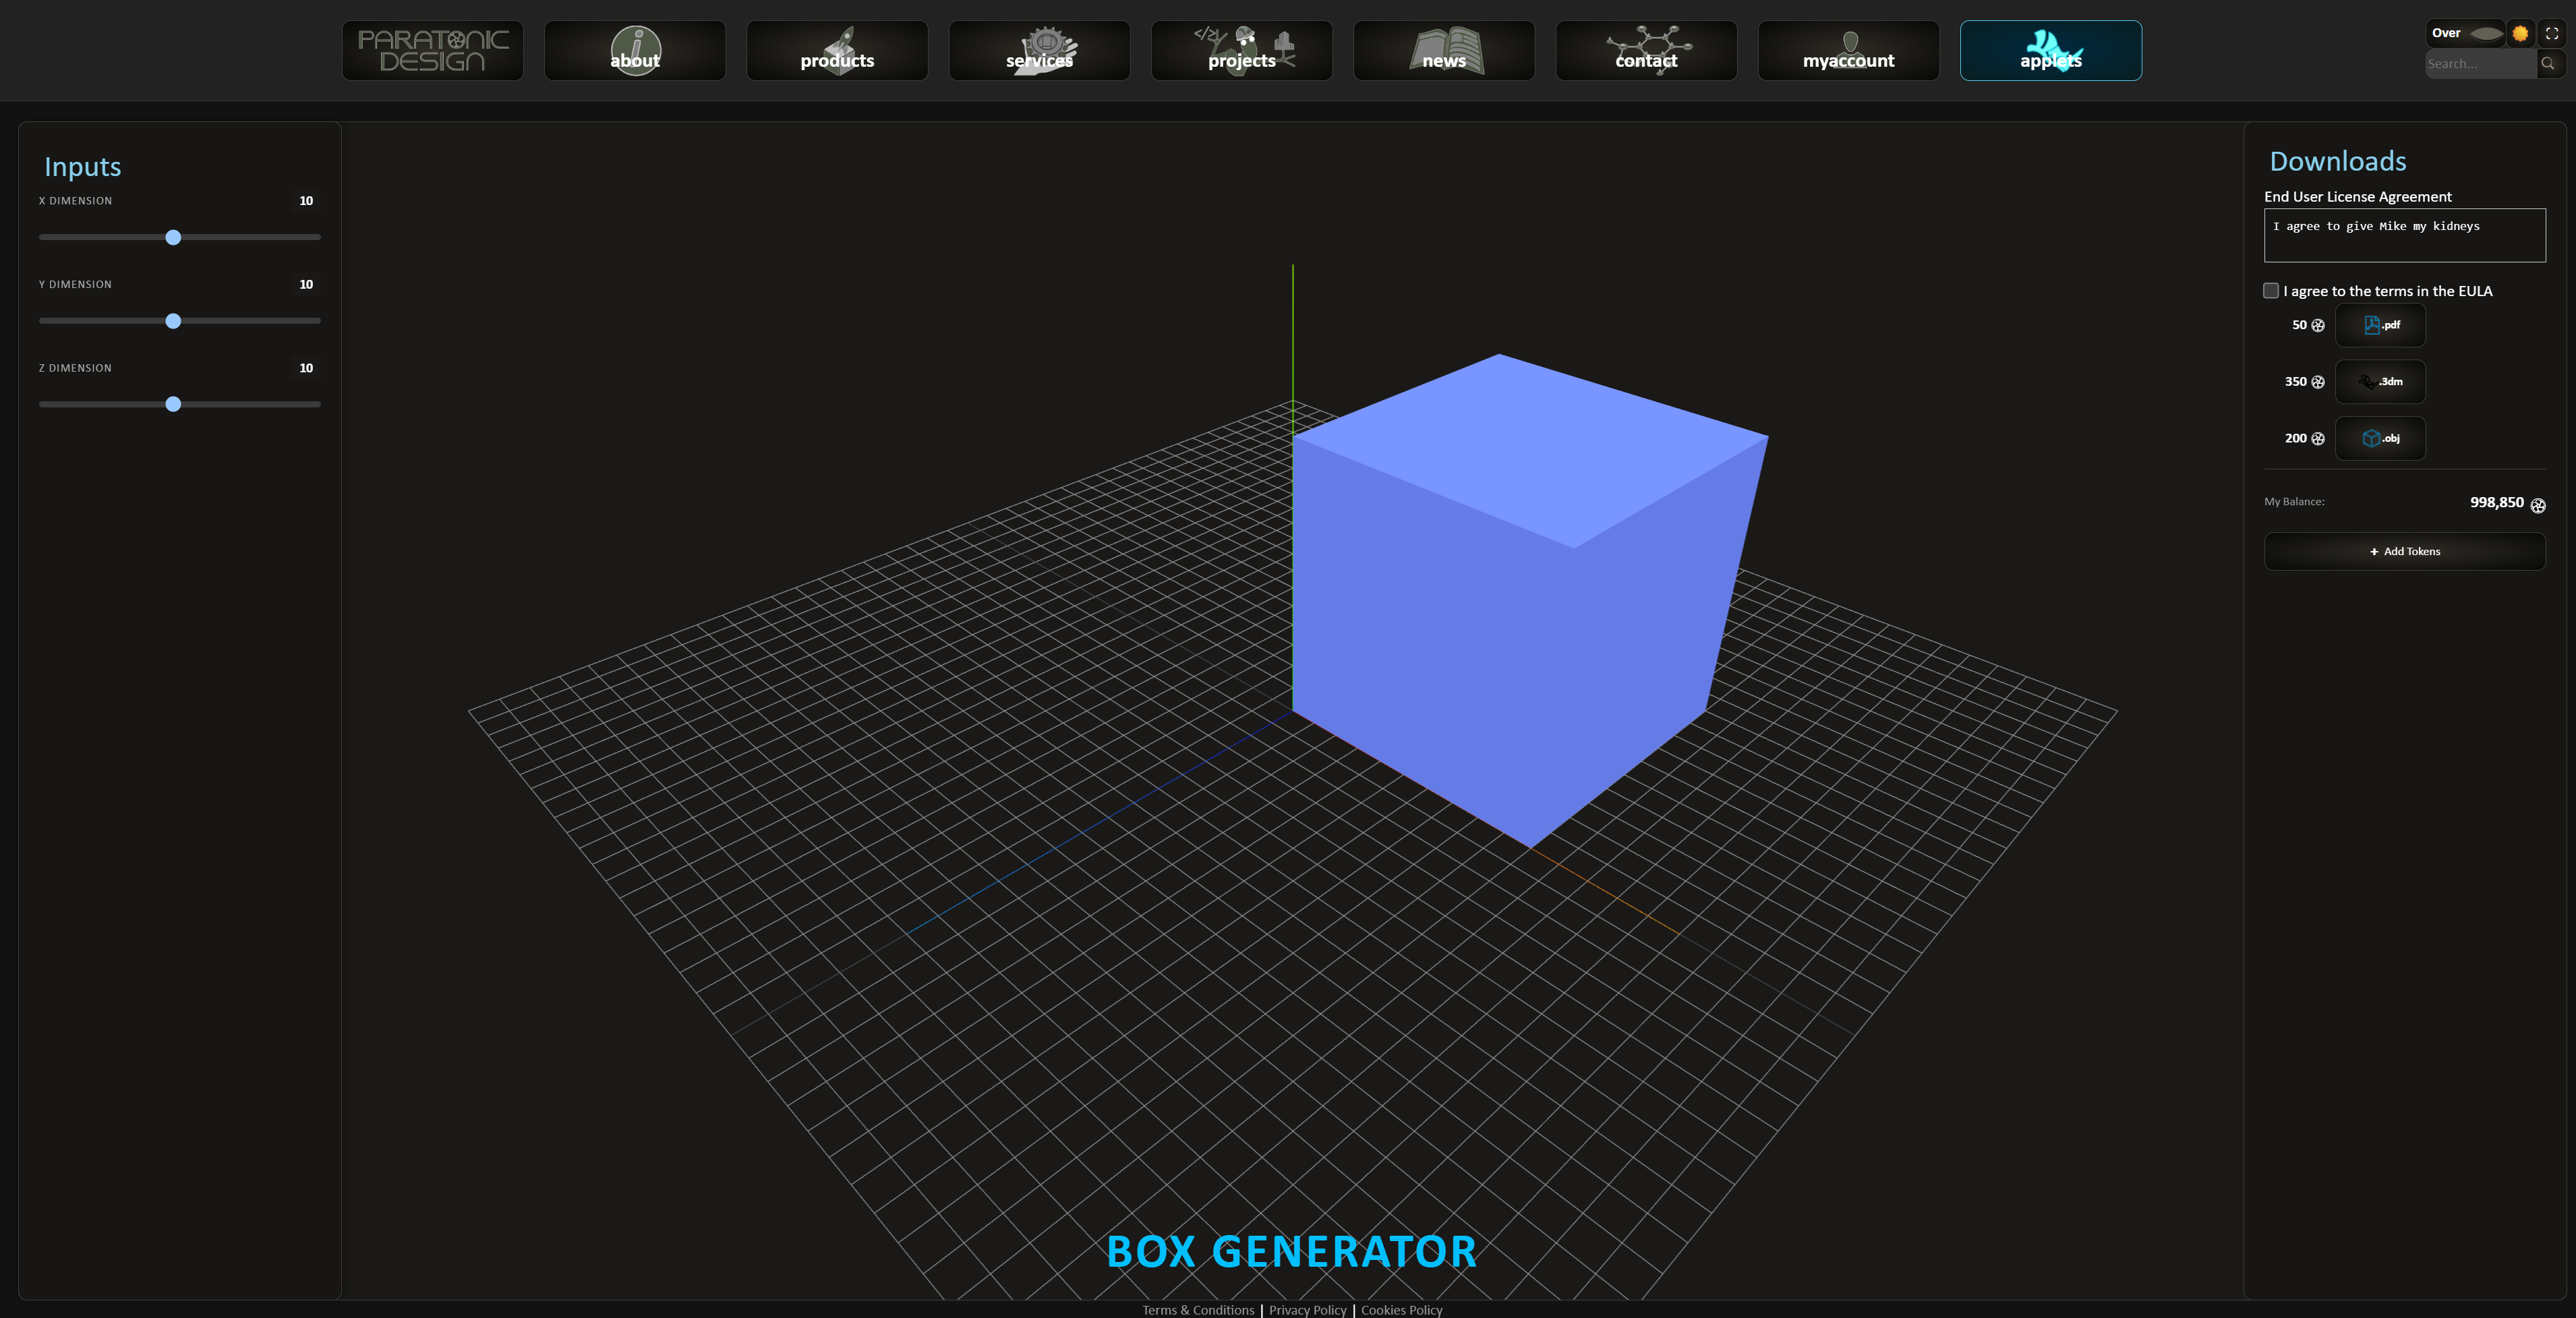Open the myaccount page
Viewport: 2576px width, 1318px height.
[1848, 50]
